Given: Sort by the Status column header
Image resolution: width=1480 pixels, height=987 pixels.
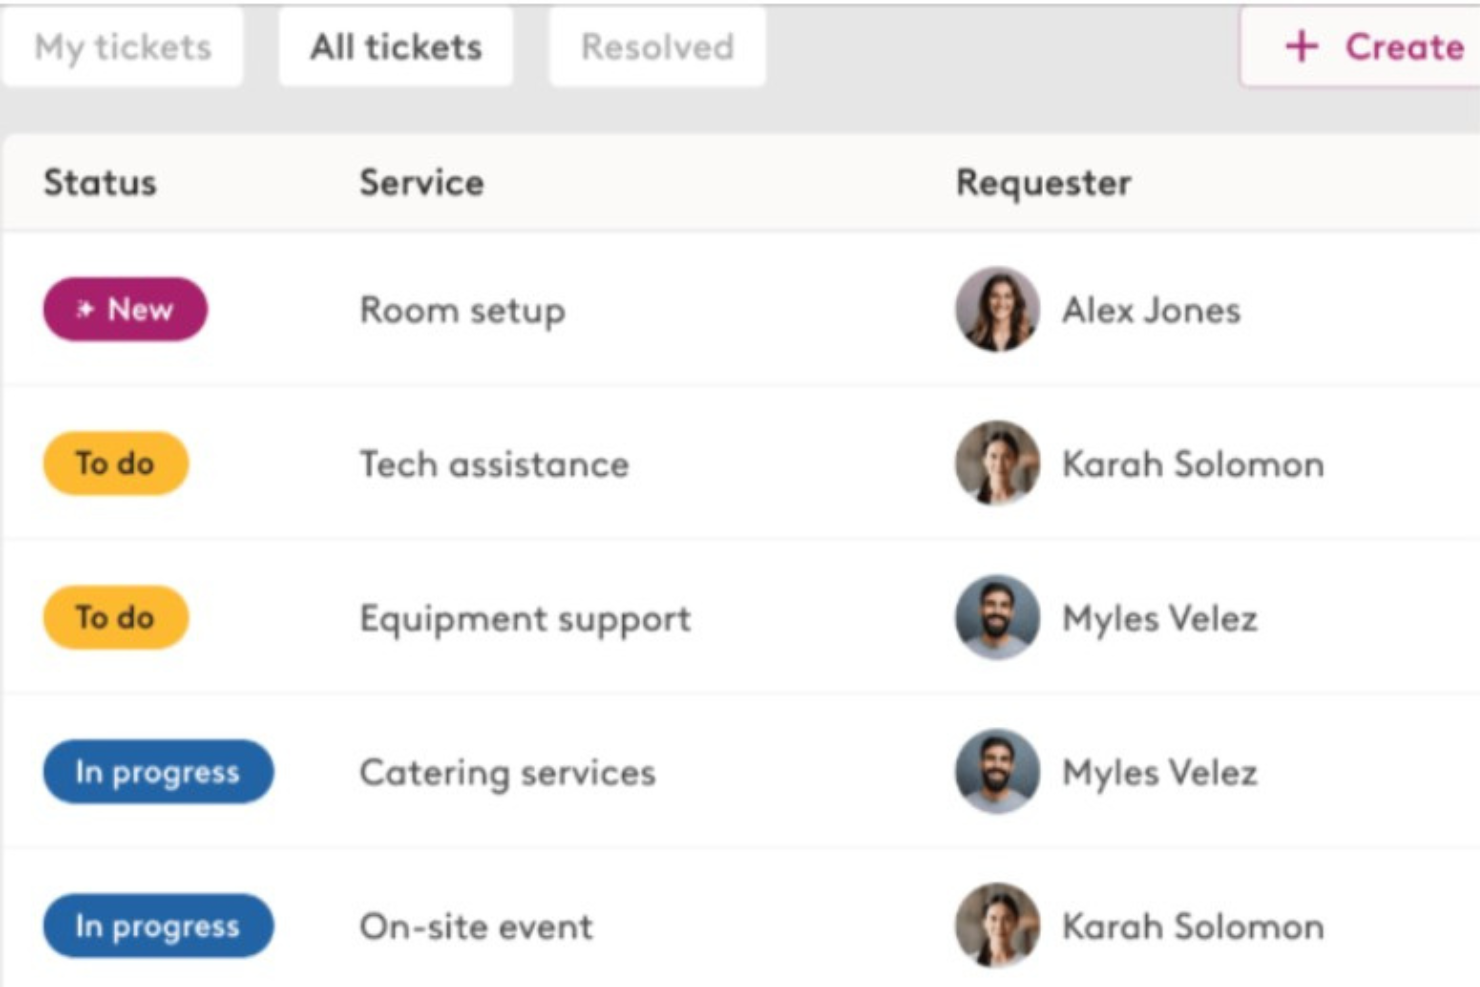Looking at the screenshot, I should [x=100, y=183].
